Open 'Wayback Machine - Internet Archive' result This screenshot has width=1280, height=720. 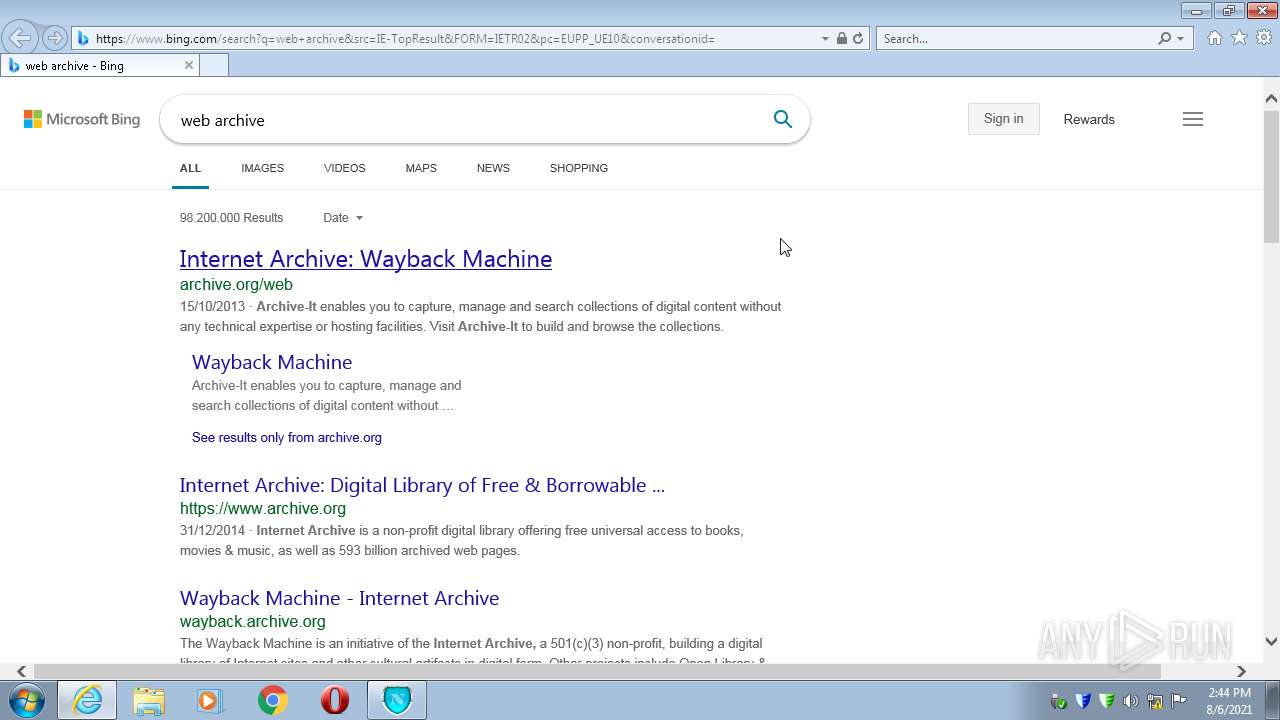(x=339, y=598)
